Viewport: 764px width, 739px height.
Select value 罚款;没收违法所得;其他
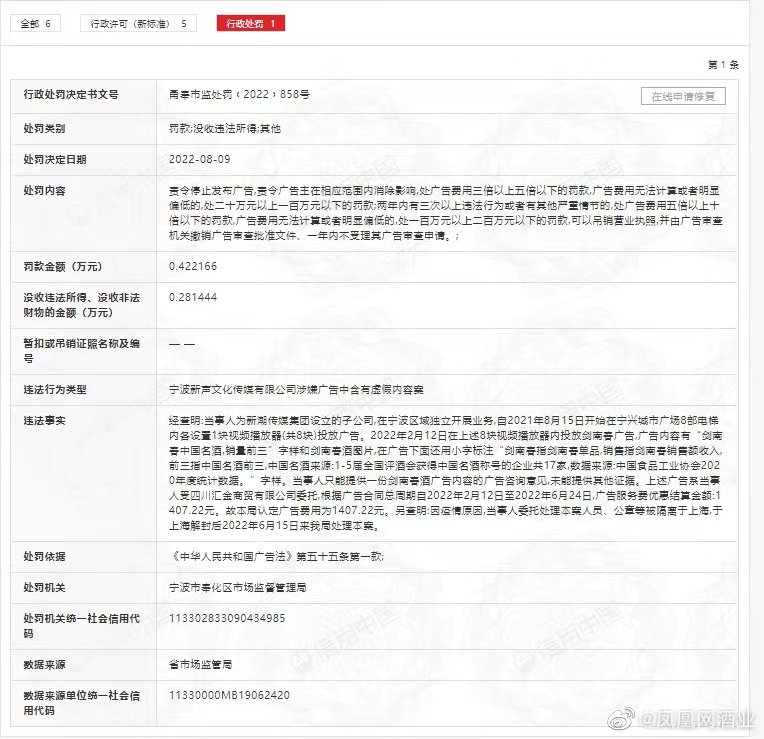coord(225,129)
